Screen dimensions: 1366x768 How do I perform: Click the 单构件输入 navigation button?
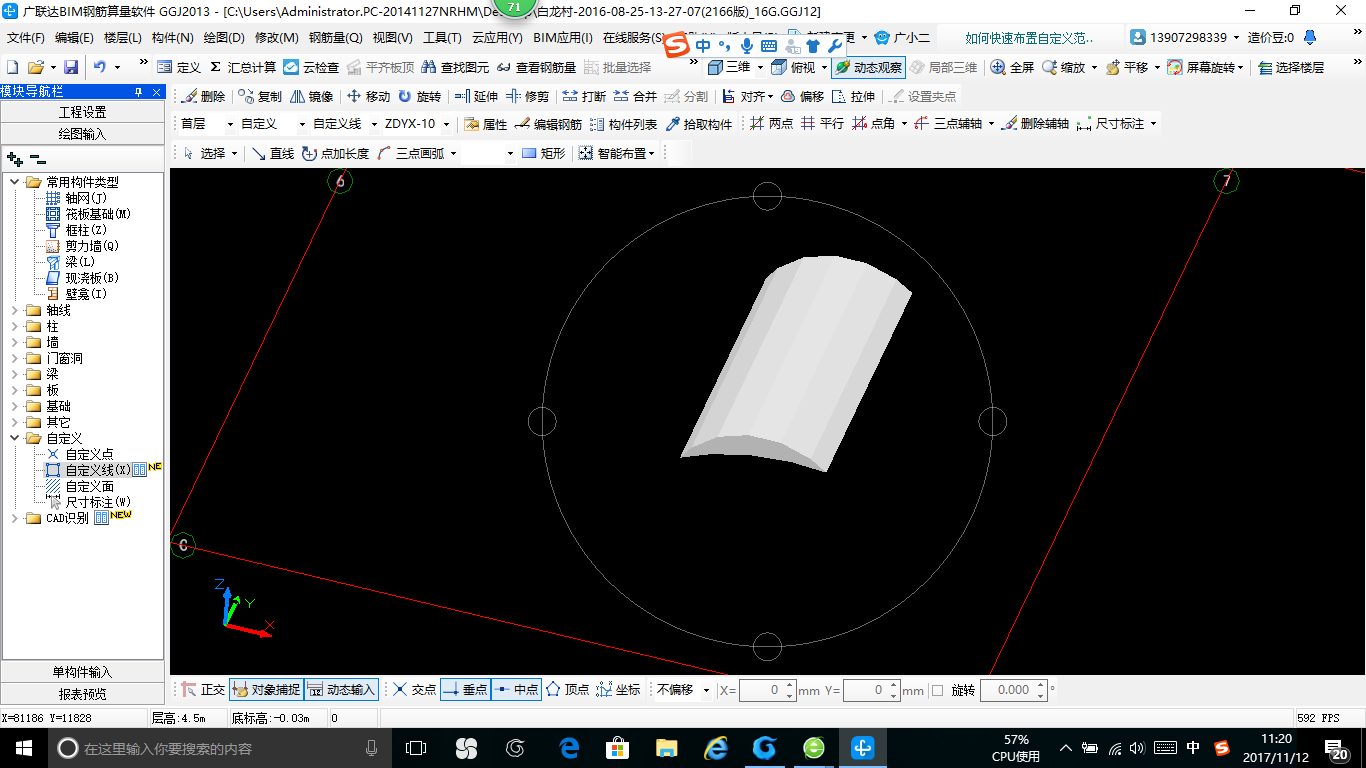(82, 672)
